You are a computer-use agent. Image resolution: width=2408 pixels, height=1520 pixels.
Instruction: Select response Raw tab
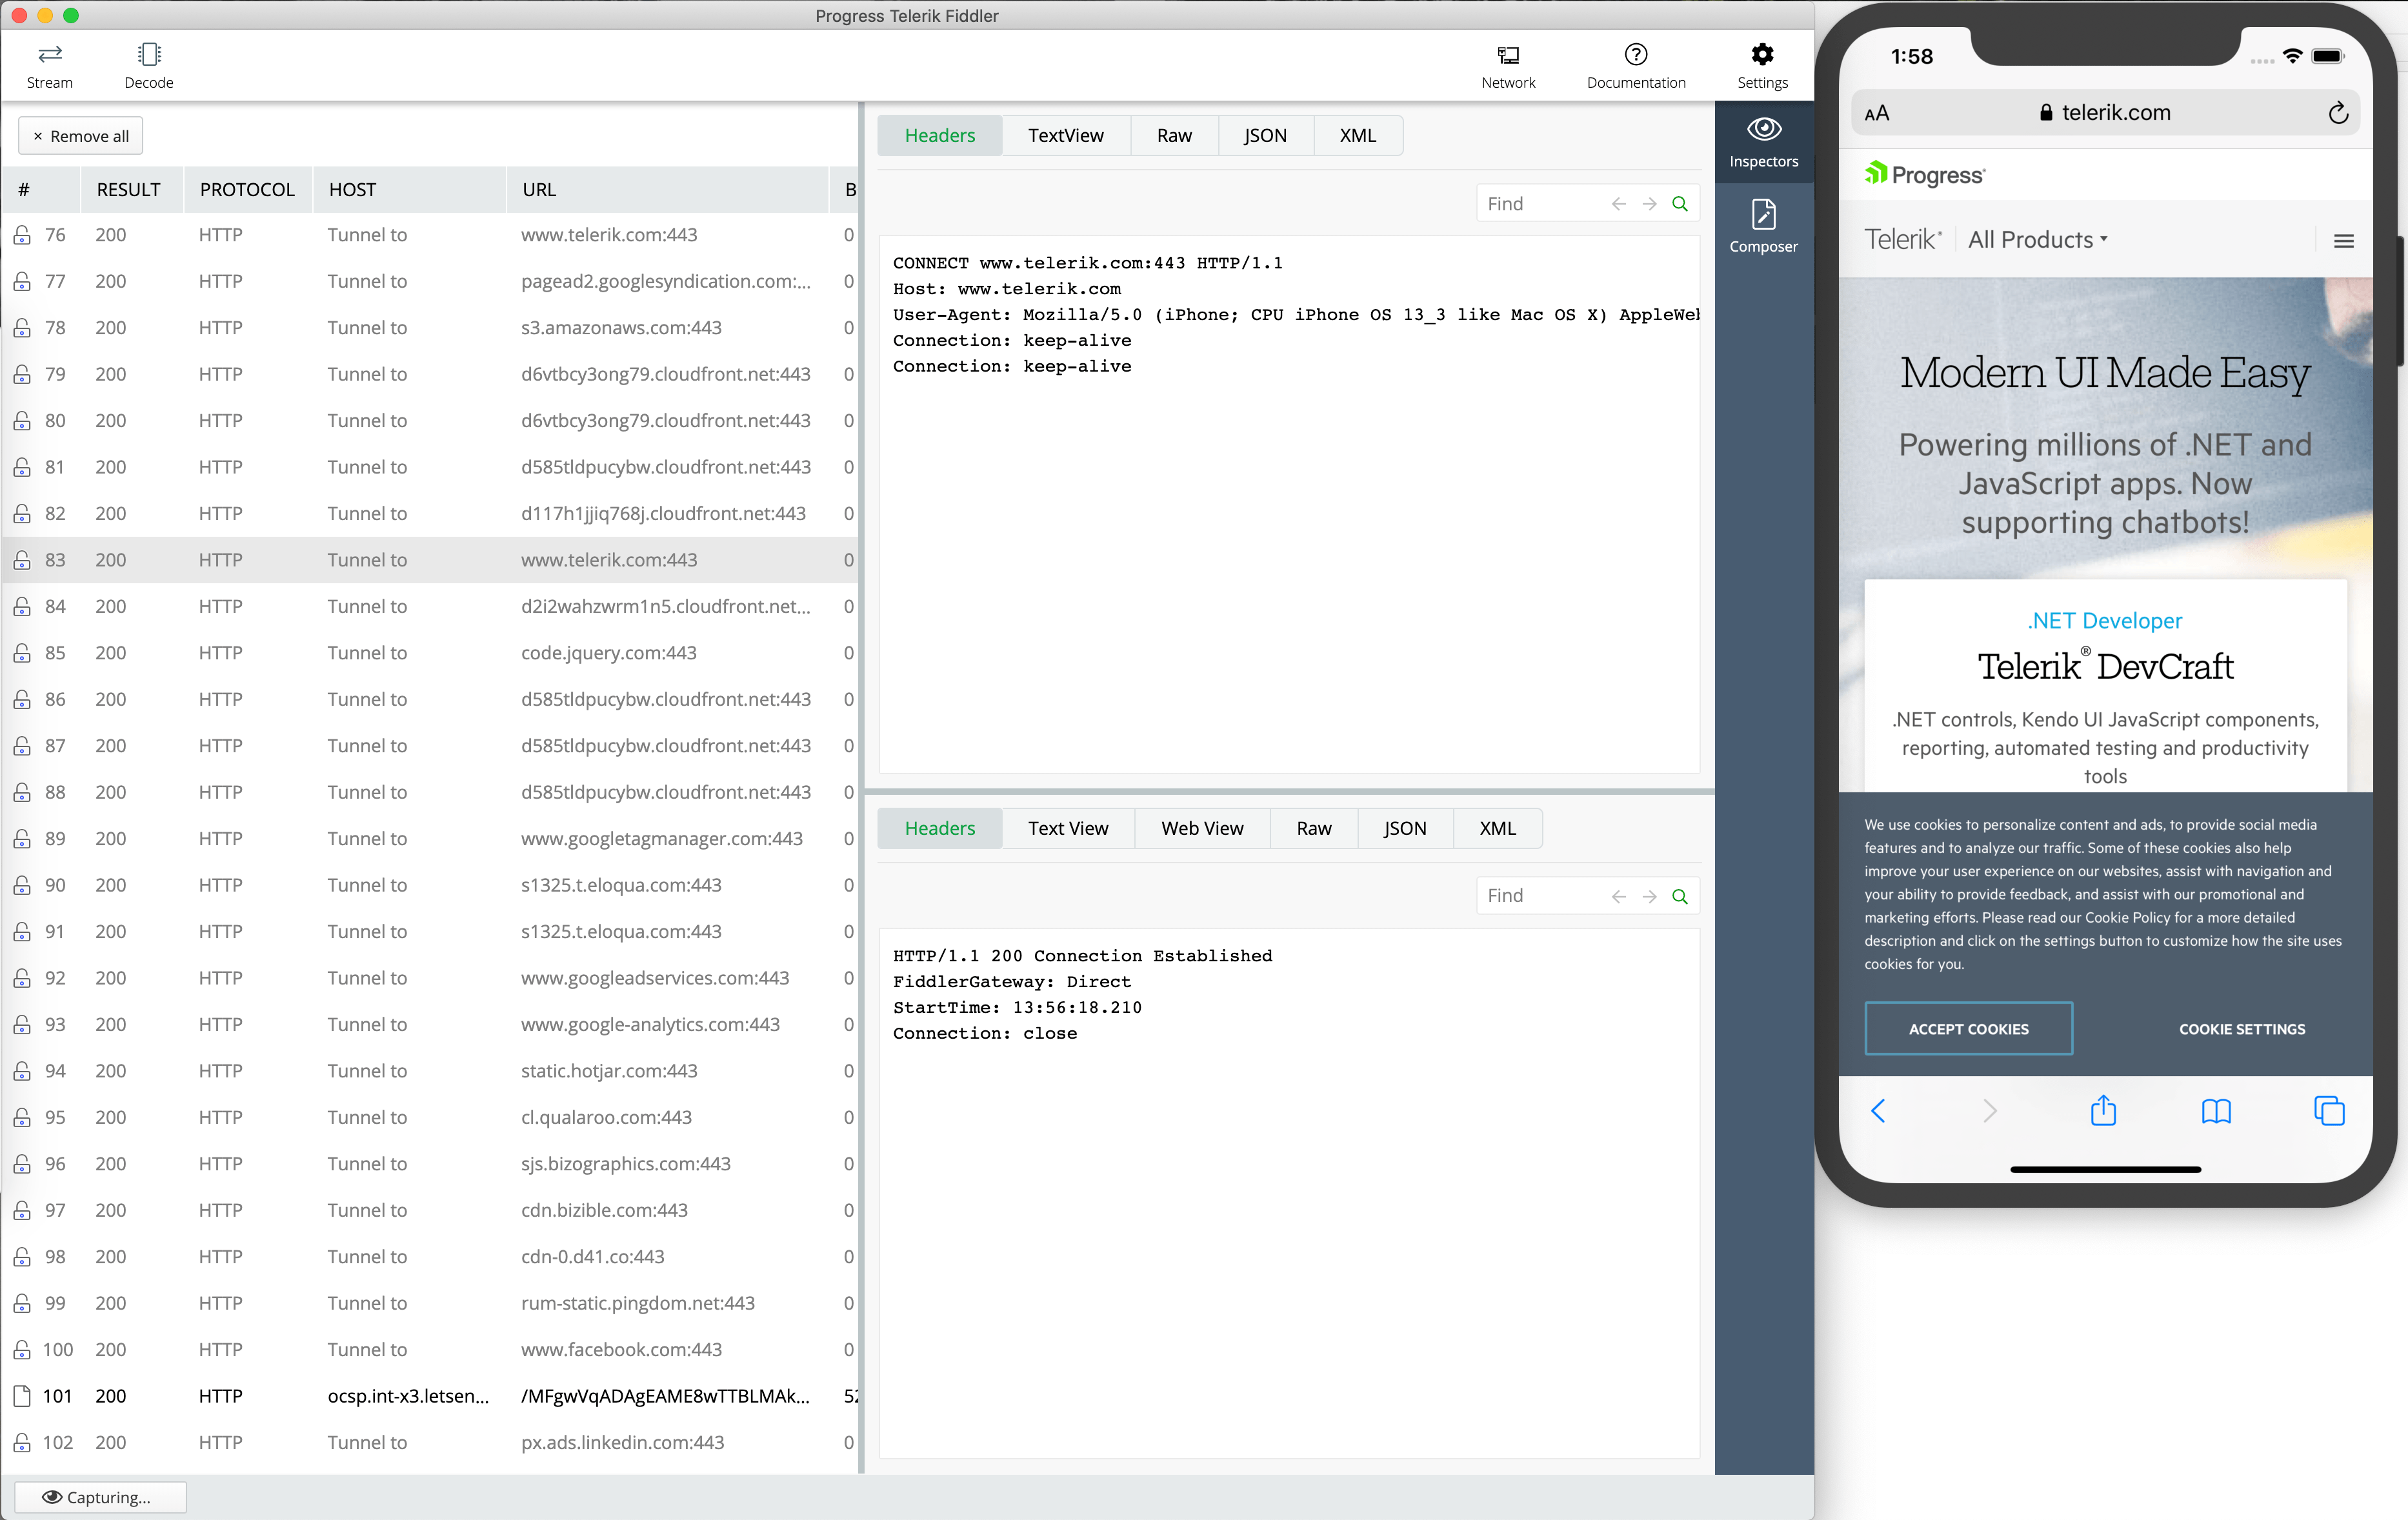tap(1314, 828)
